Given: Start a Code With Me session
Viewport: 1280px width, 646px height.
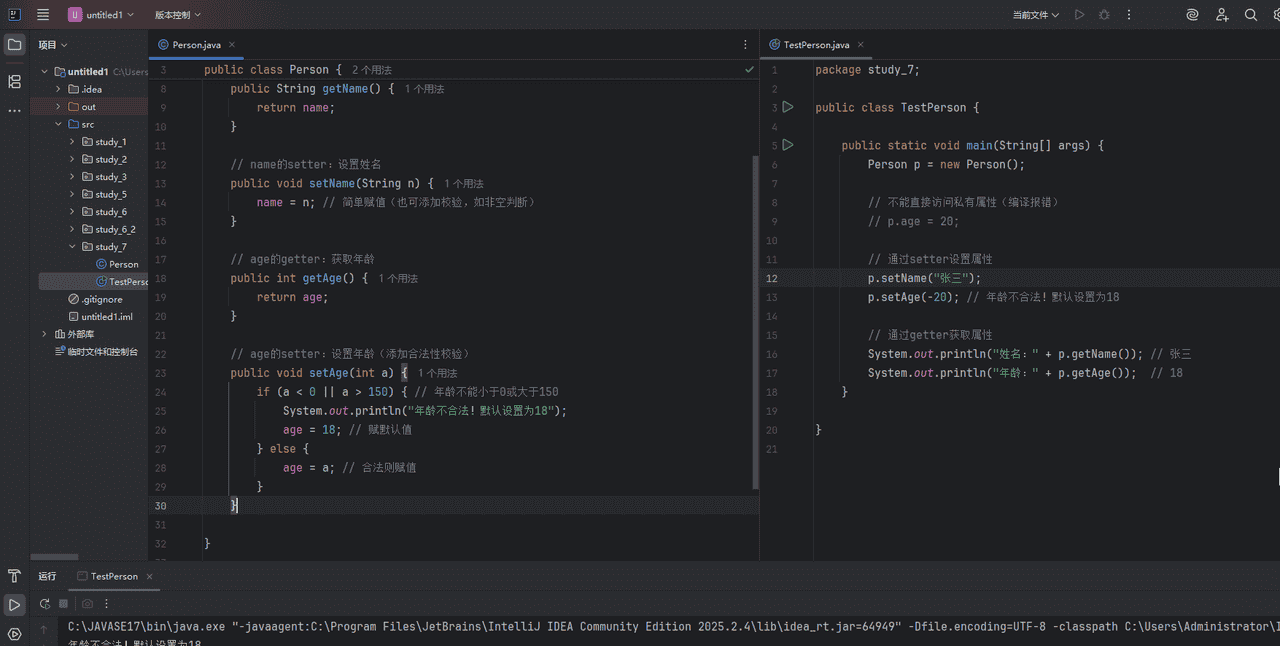Looking at the screenshot, I should [x=1222, y=14].
